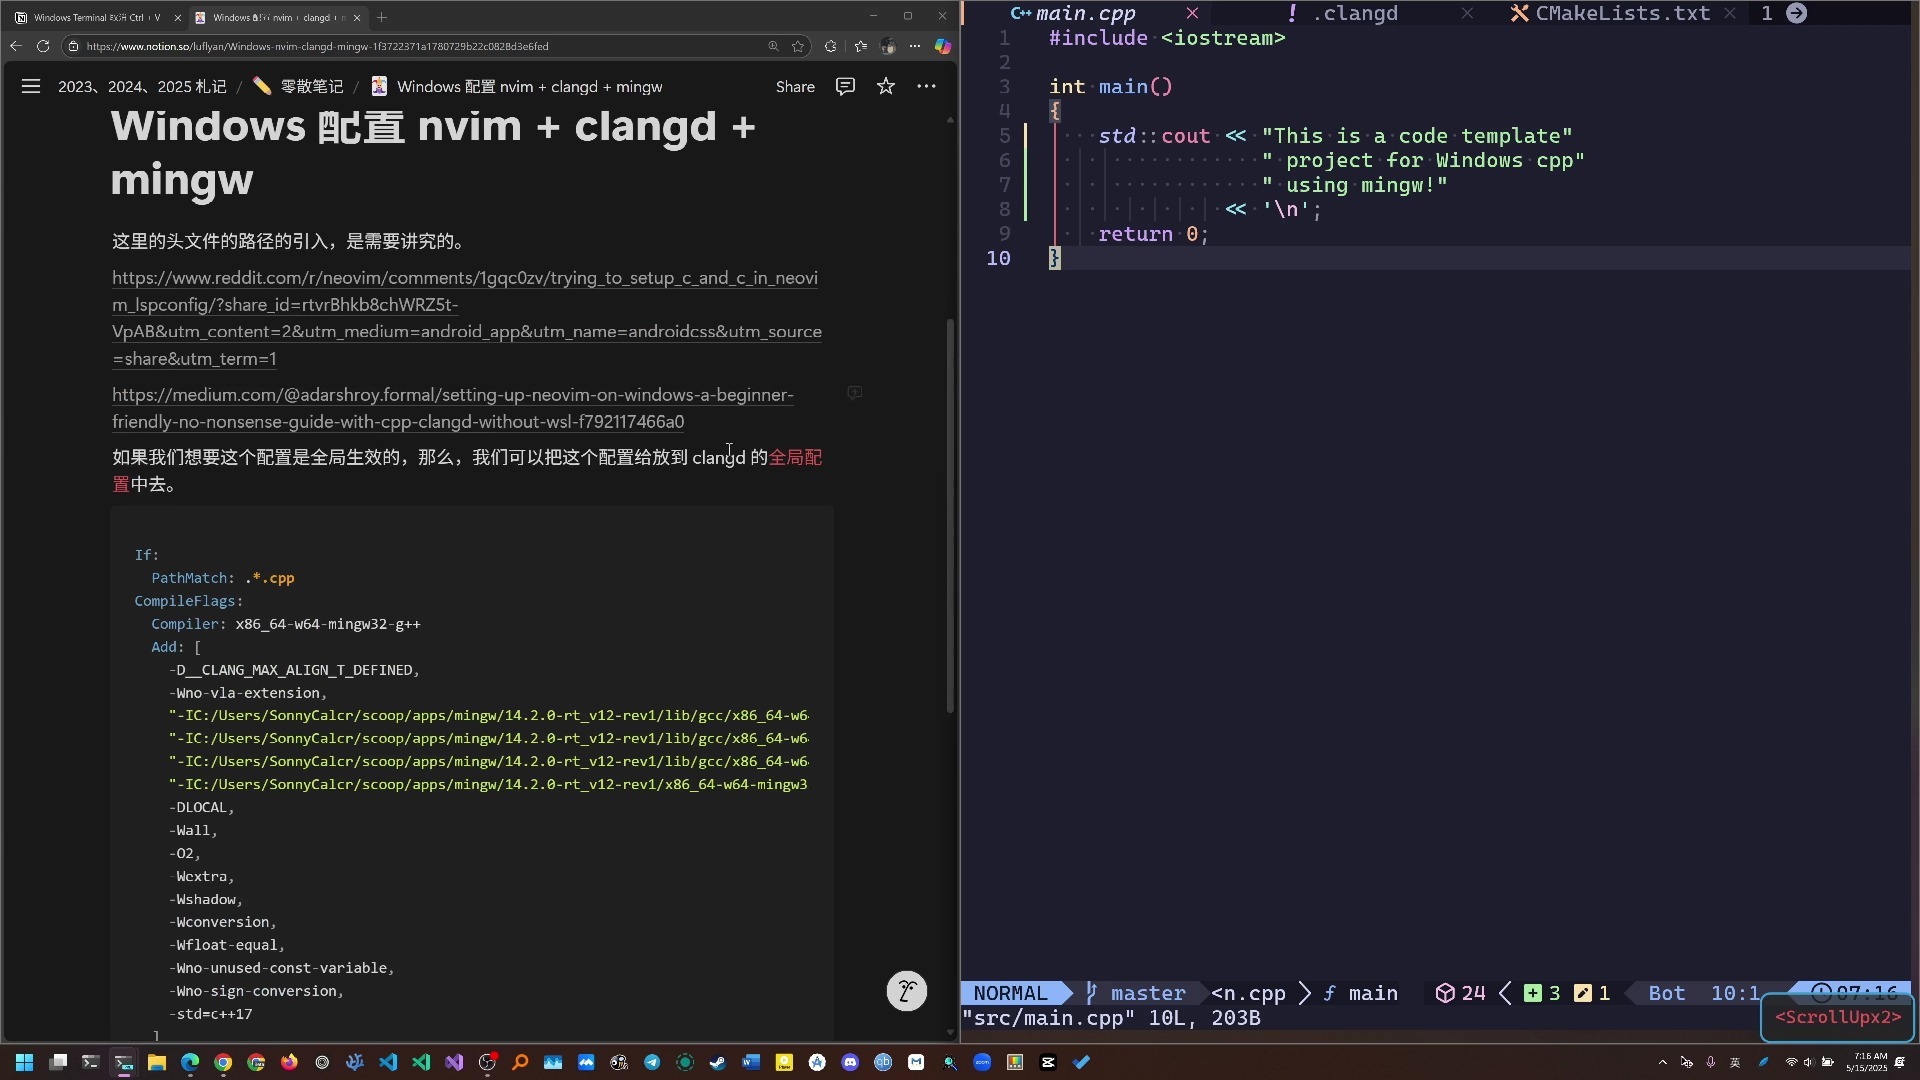This screenshot has width=1920, height=1080.
Task: Favorite this Notion page with the star
Action: [886, 87]
